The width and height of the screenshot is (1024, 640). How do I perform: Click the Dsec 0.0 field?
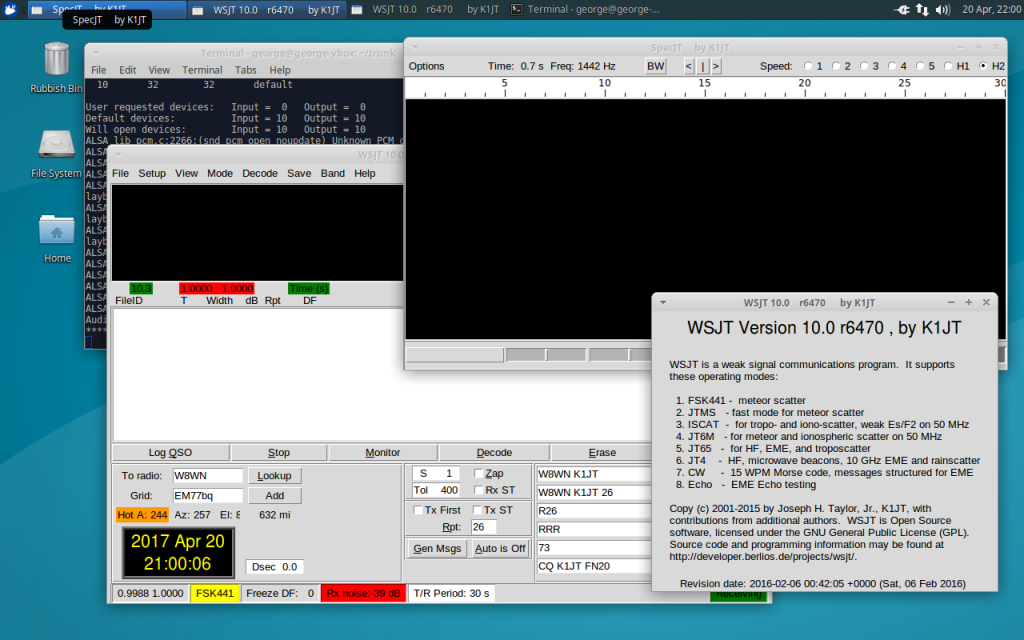274,567
